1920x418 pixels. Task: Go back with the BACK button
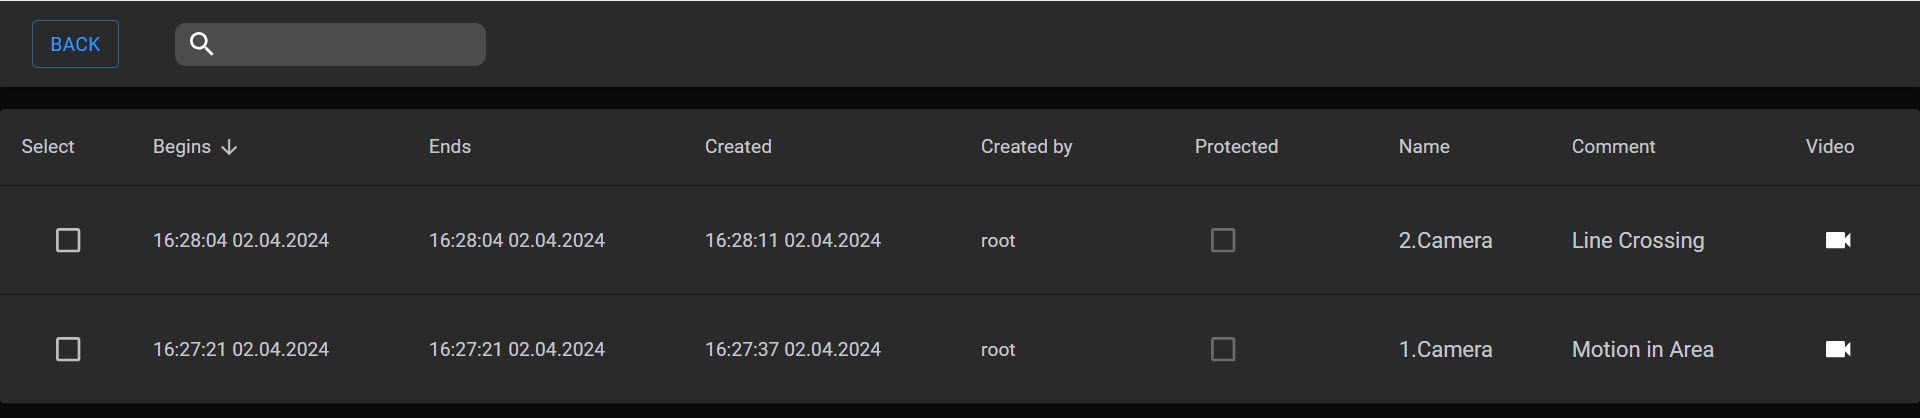[x=75, y=44]
